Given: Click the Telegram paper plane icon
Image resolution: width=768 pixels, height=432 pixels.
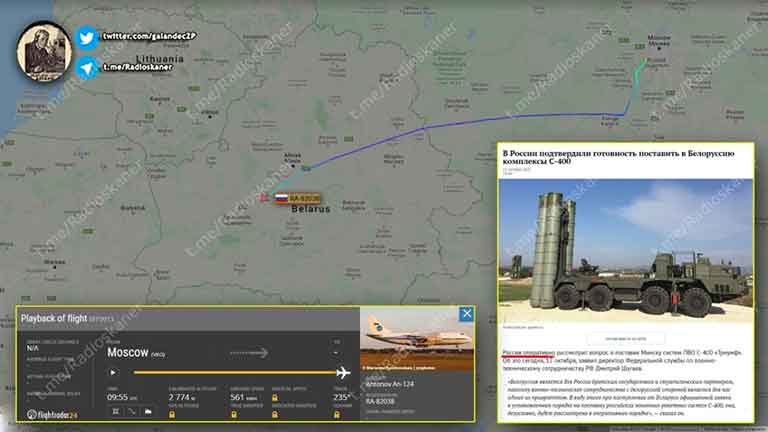Looking at the screenshot, I should pos(87,68).
